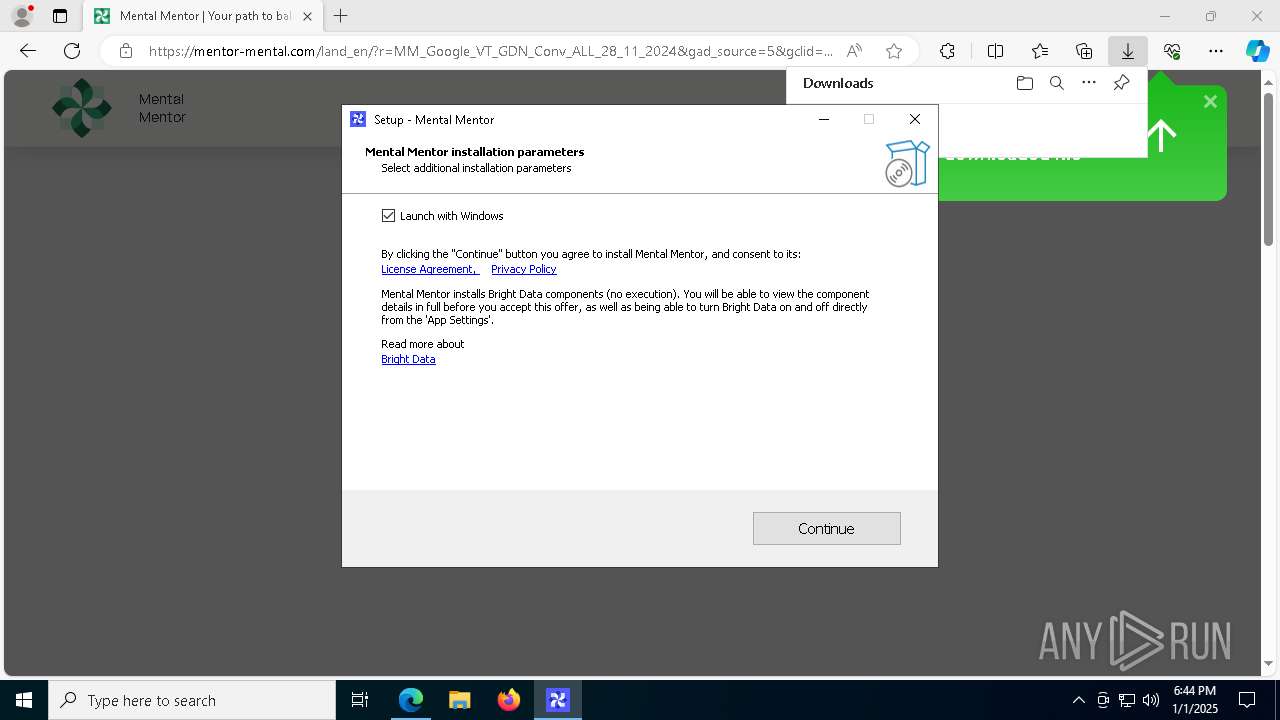Toggle the Launch with Windows checkbox
Screen dimensions: 1280x720
pyautogui.click(x=389, y=216)
